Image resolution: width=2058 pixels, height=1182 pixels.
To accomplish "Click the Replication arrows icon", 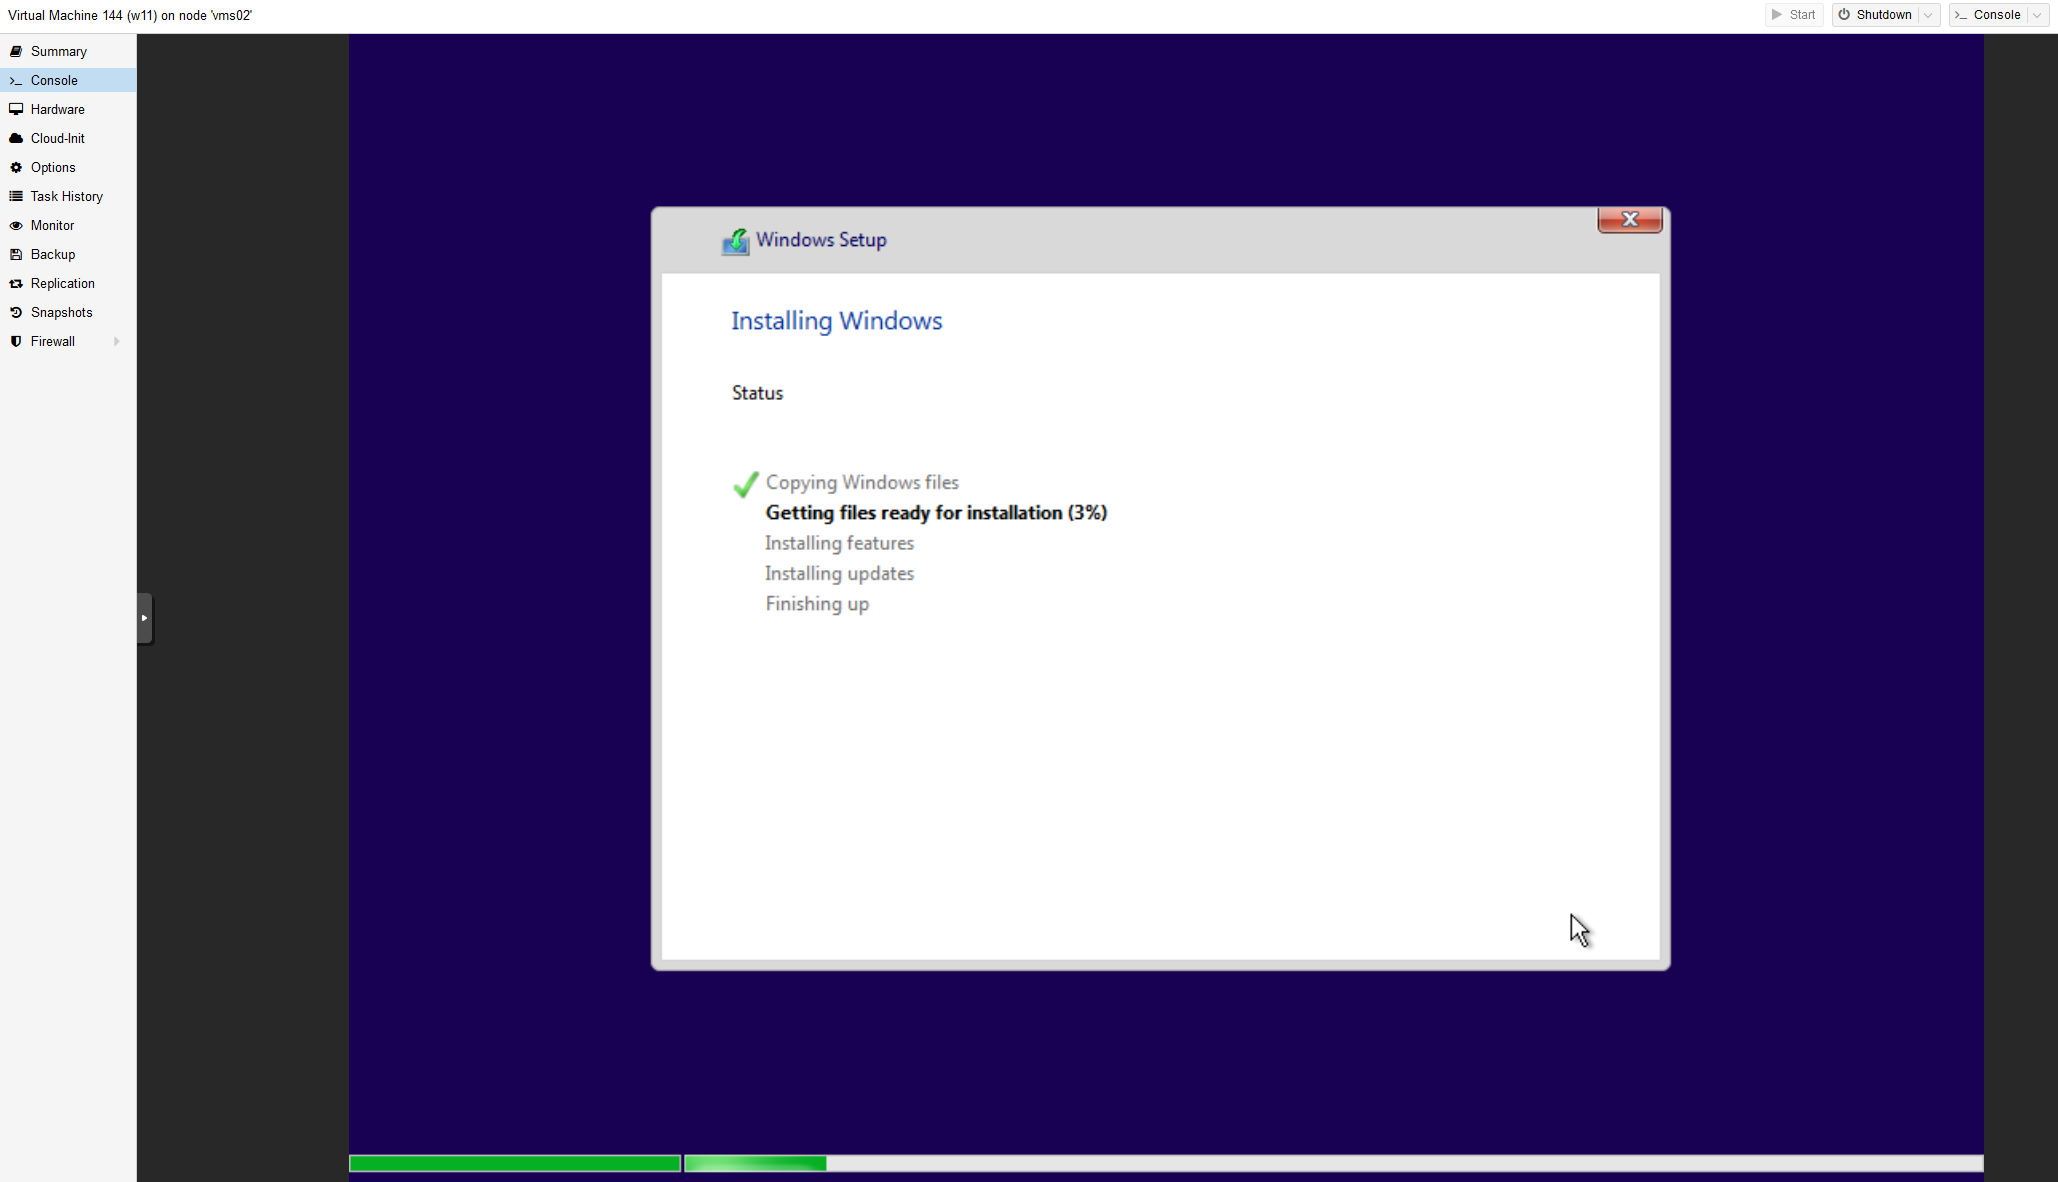I will click(x=16, y=283).
